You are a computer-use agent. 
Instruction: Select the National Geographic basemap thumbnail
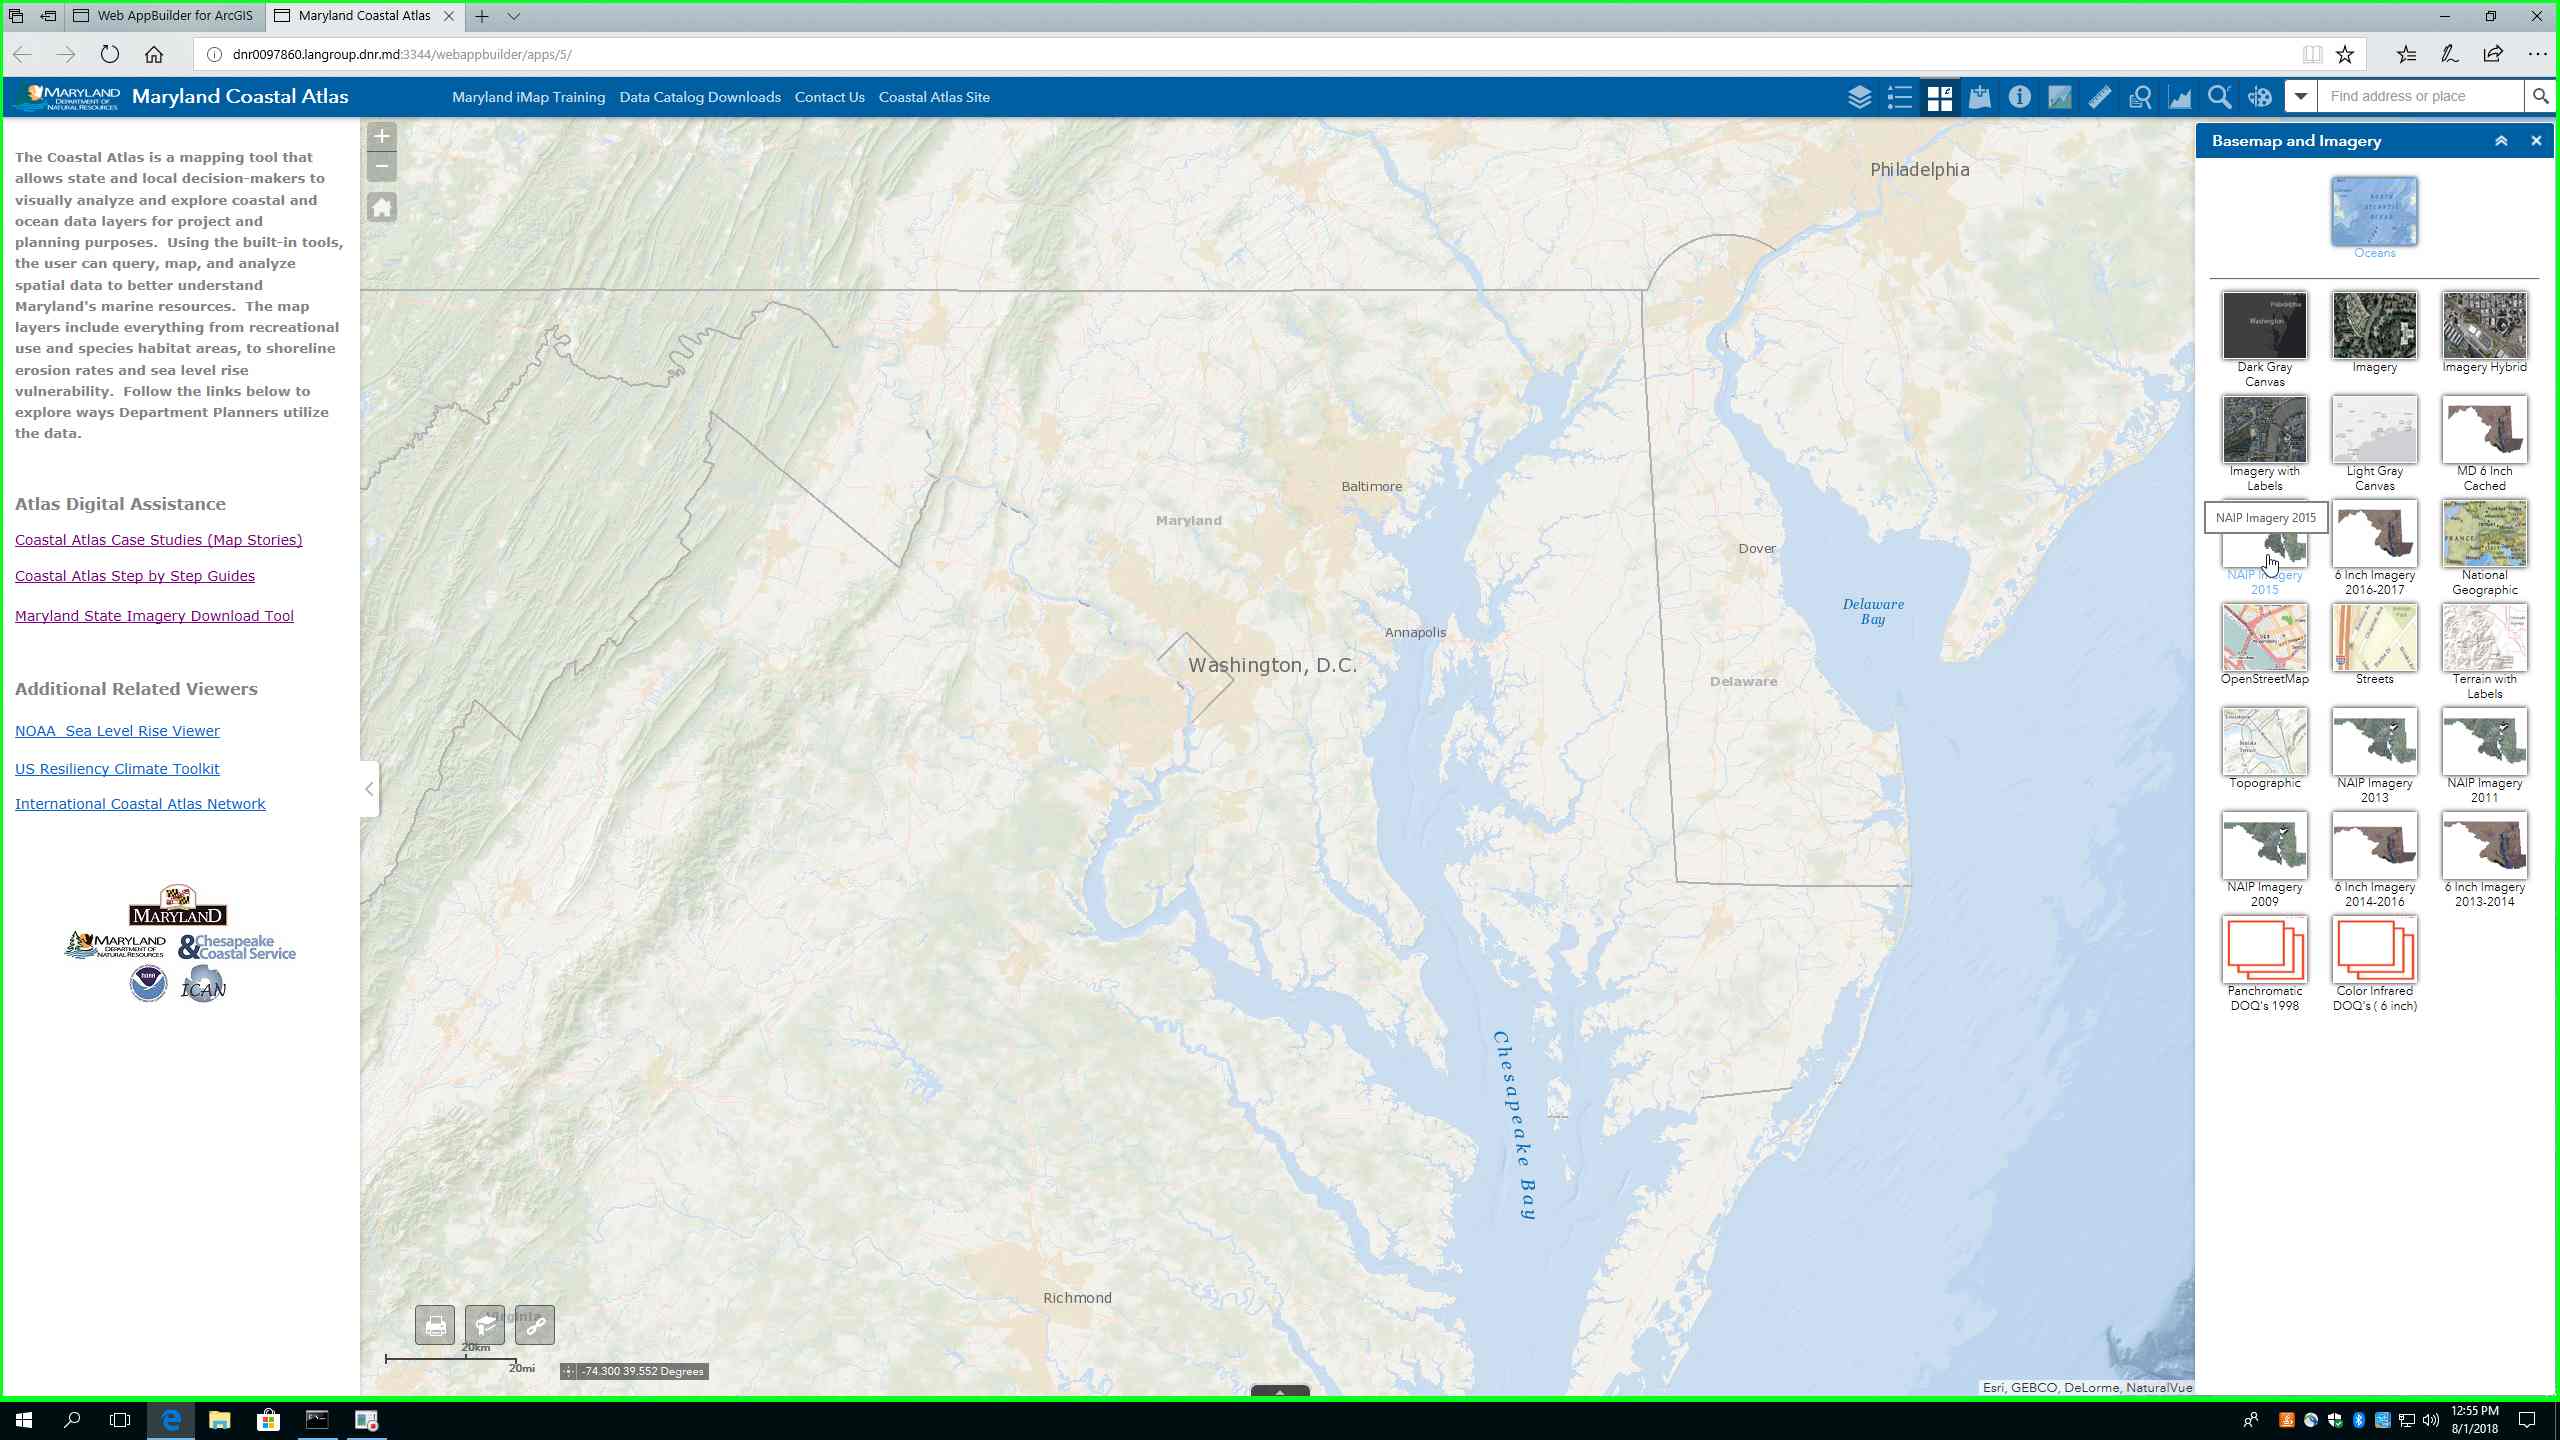click(2484, 535)
